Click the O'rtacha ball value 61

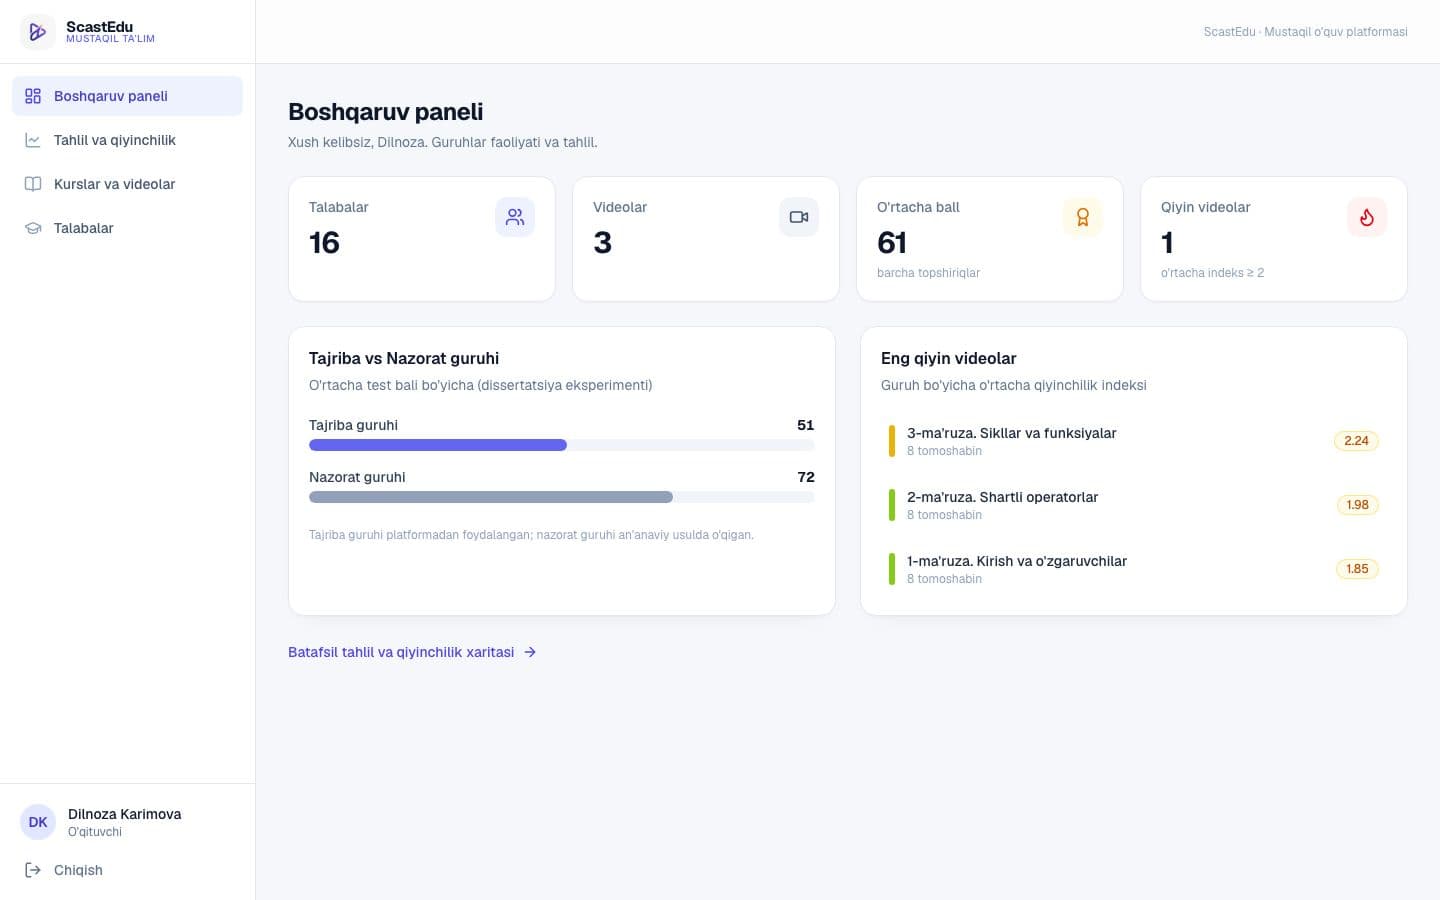[892, 243]
